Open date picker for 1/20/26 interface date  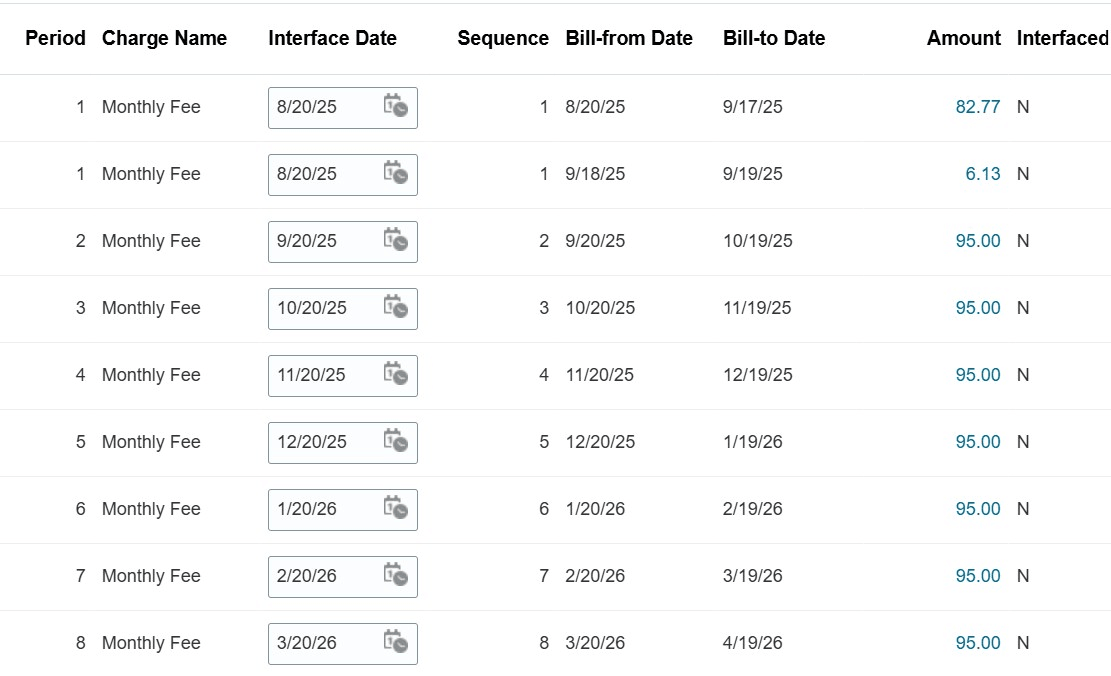[397, 509]
